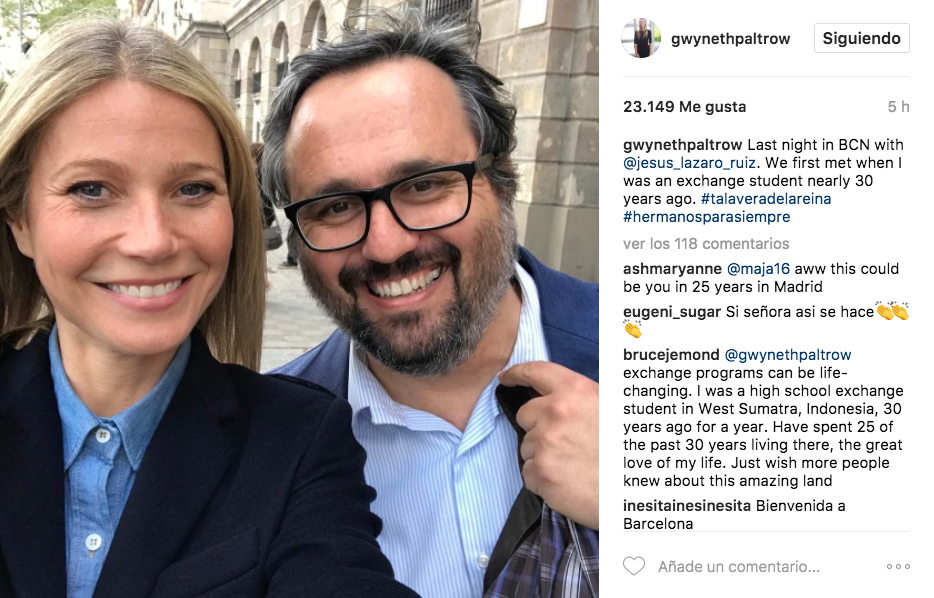Click the Añade un comentario field
This screenshot has width=934, height=598.
[739, 566]
